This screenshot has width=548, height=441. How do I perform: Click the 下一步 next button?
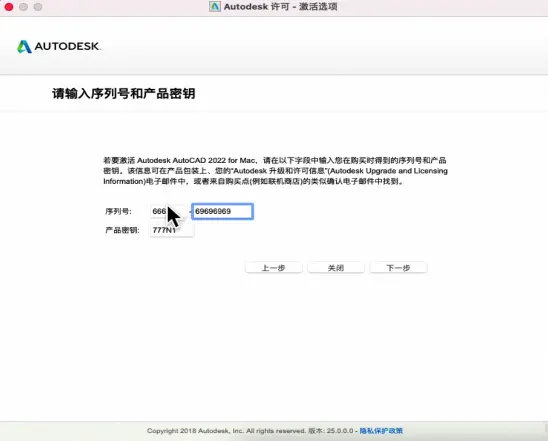coord(398,268)
